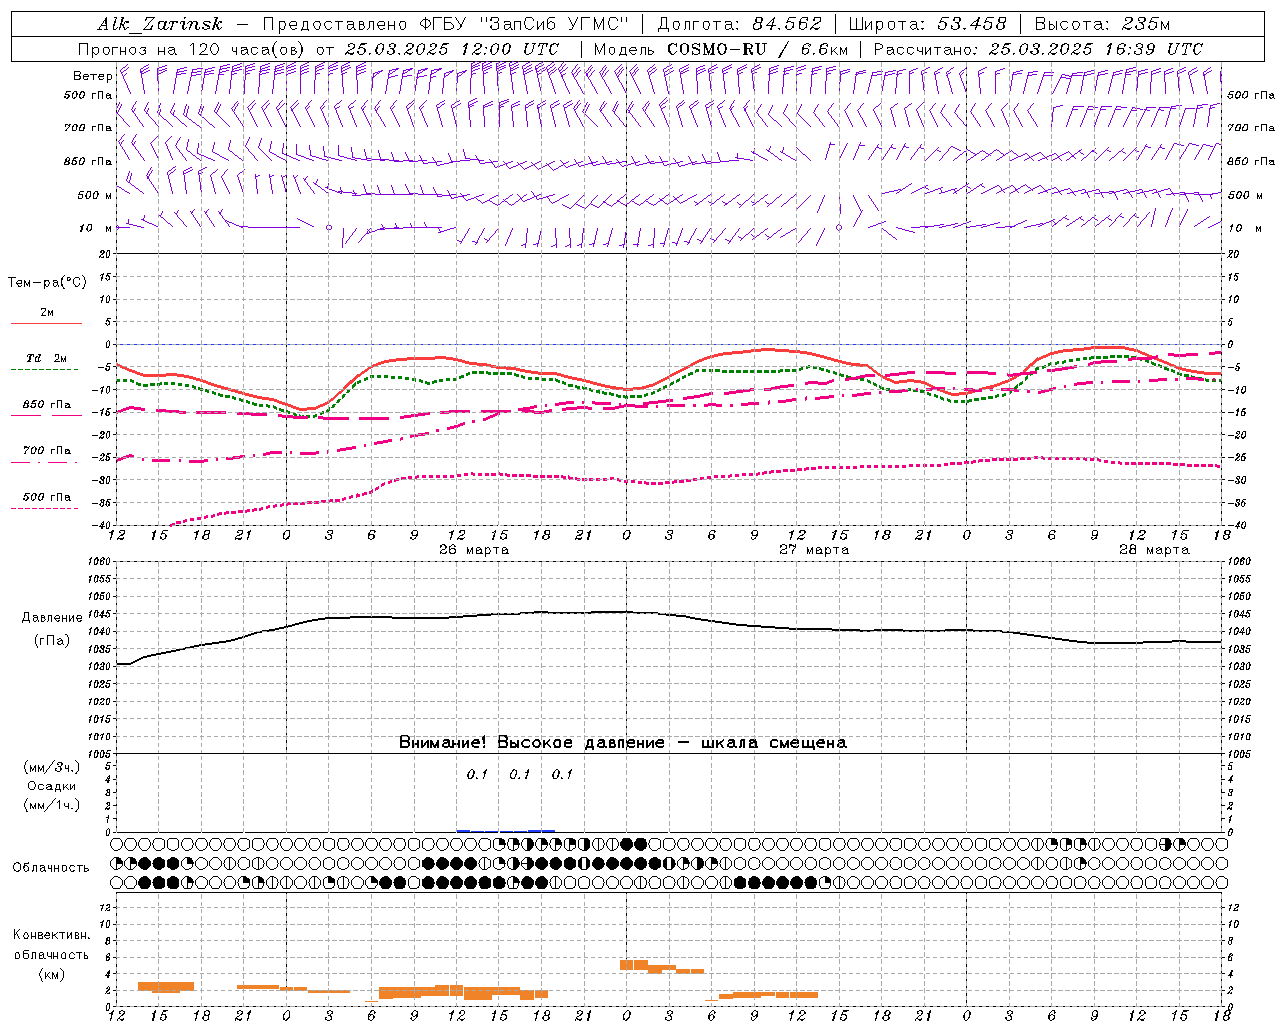Viewport: 1280px width, 1024px height.
Task: Click the (км) convective cloud unit label
Action: tap(51, 974)
